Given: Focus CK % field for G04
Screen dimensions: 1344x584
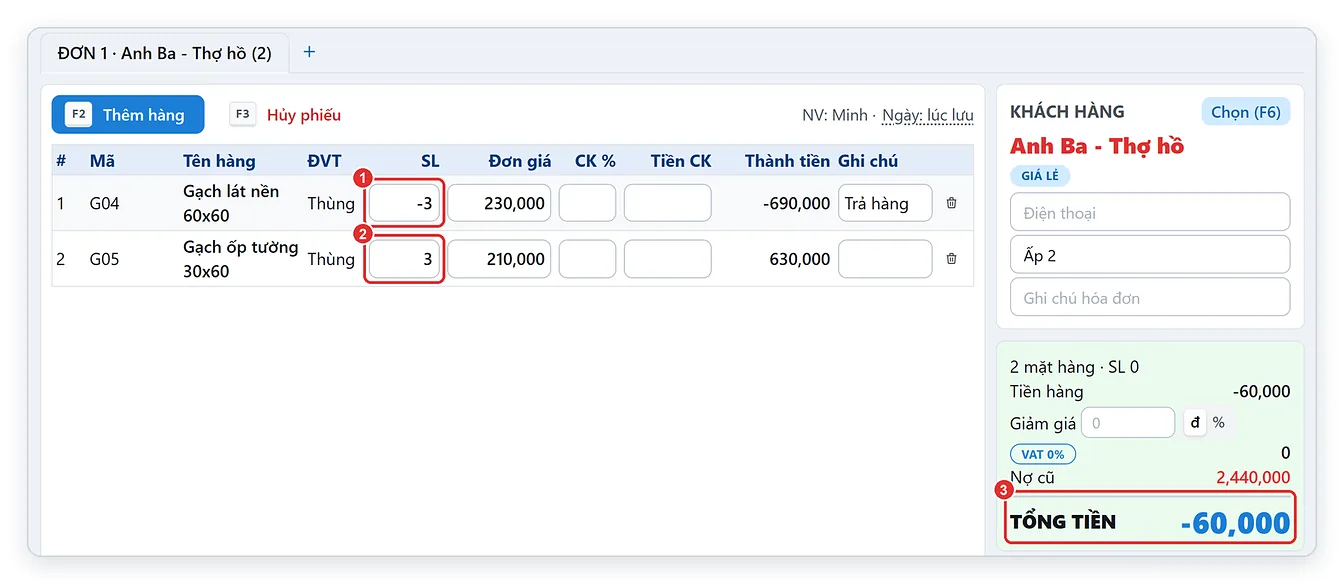Looking at the screenshot, I should [x=587, y=203].
